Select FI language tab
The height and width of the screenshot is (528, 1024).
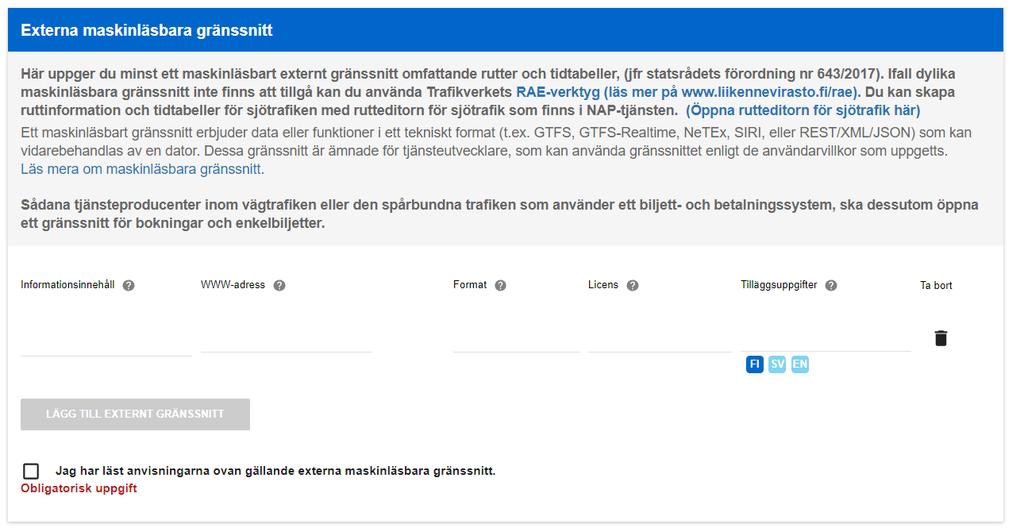pos(754,364)
